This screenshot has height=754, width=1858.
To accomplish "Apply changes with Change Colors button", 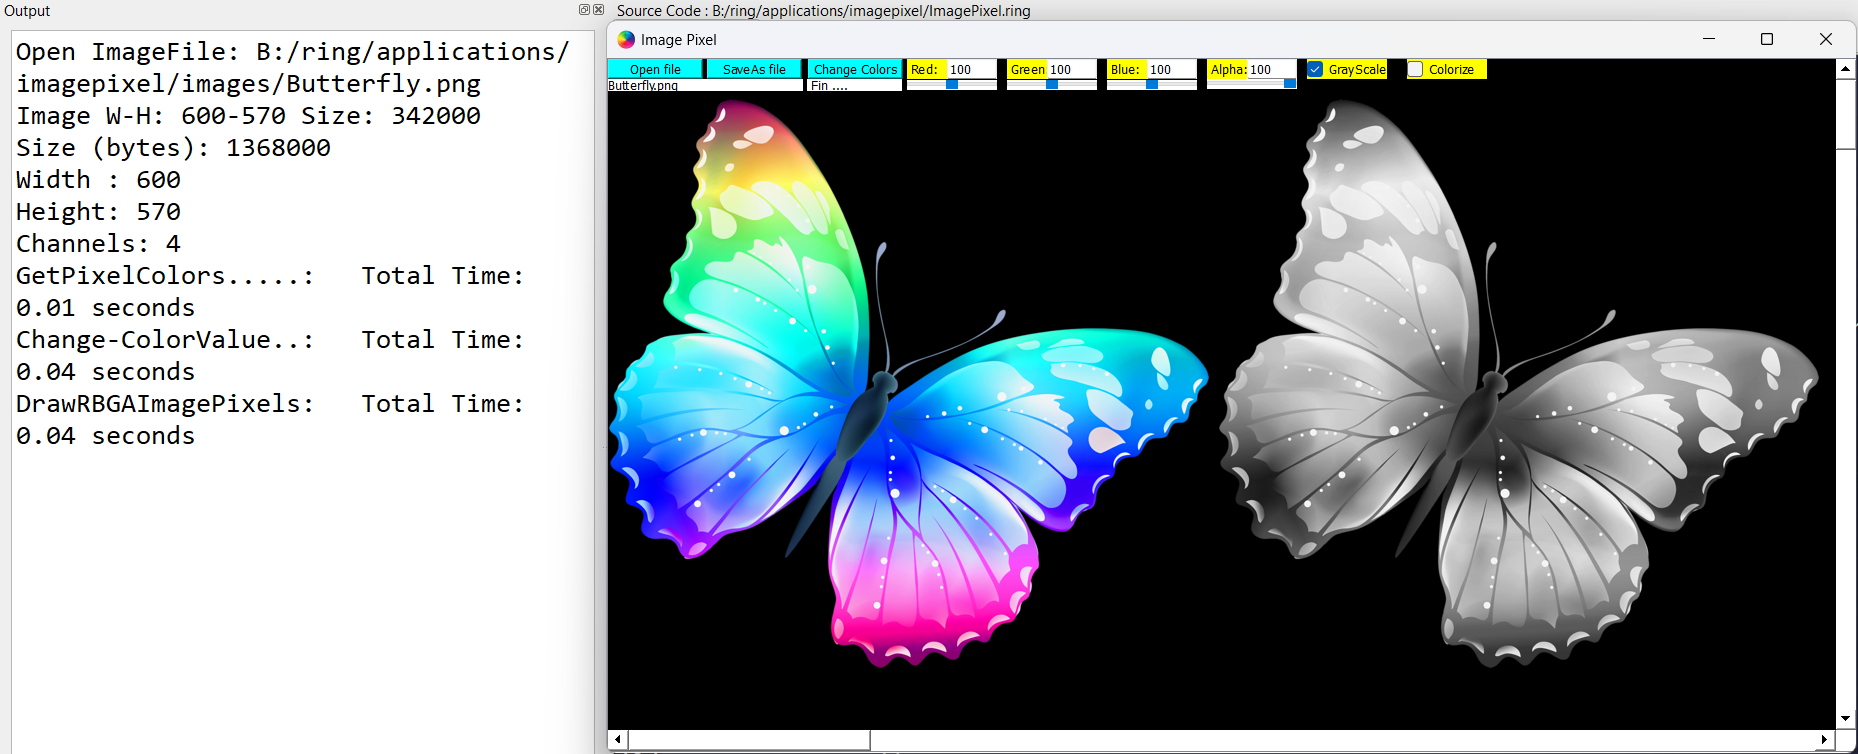I will point(855,69).
